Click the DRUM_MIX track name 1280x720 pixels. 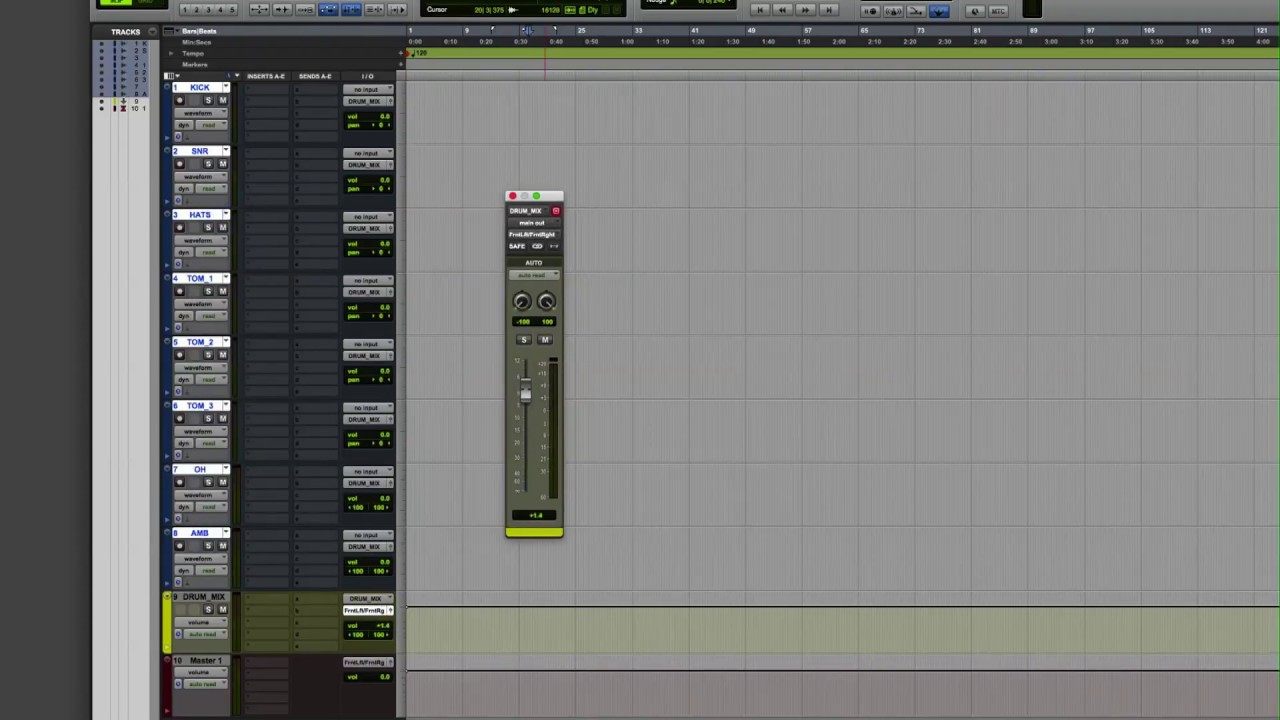(203, 597)
